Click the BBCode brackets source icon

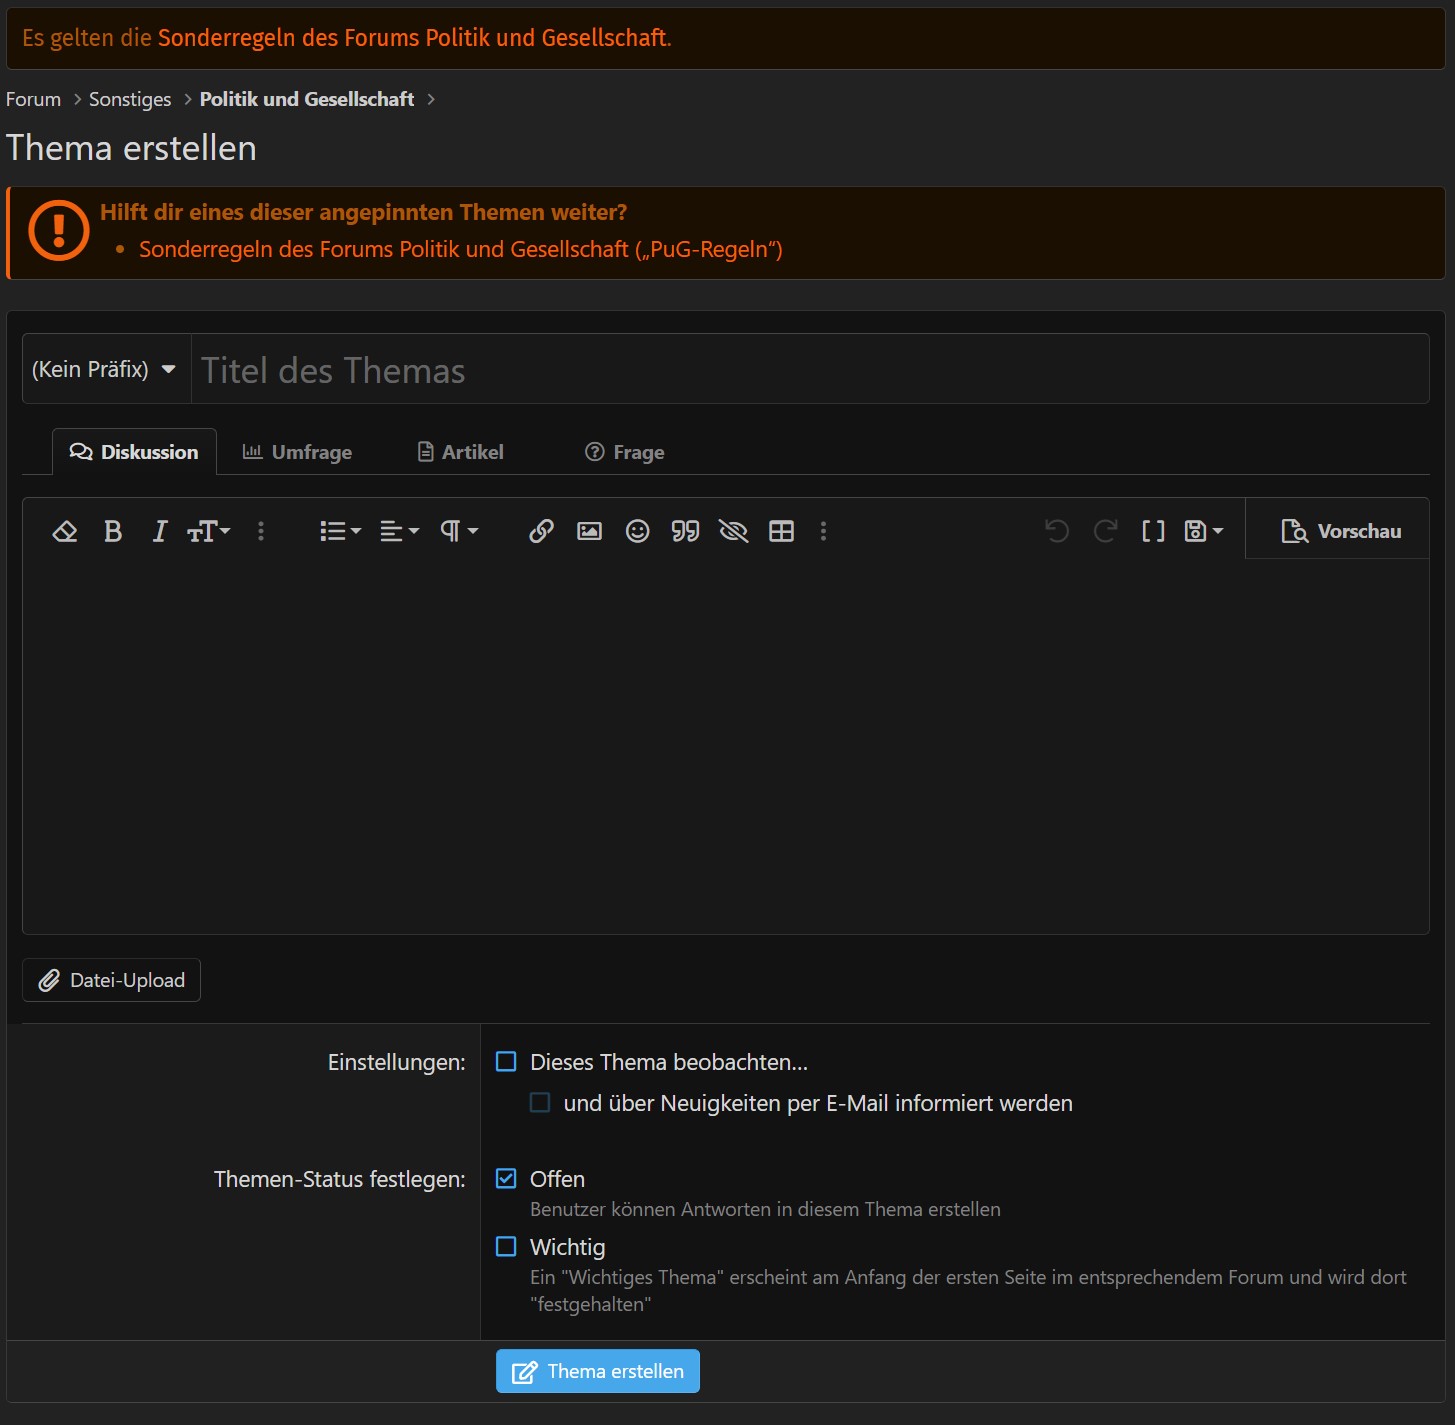click(1152, 531)
